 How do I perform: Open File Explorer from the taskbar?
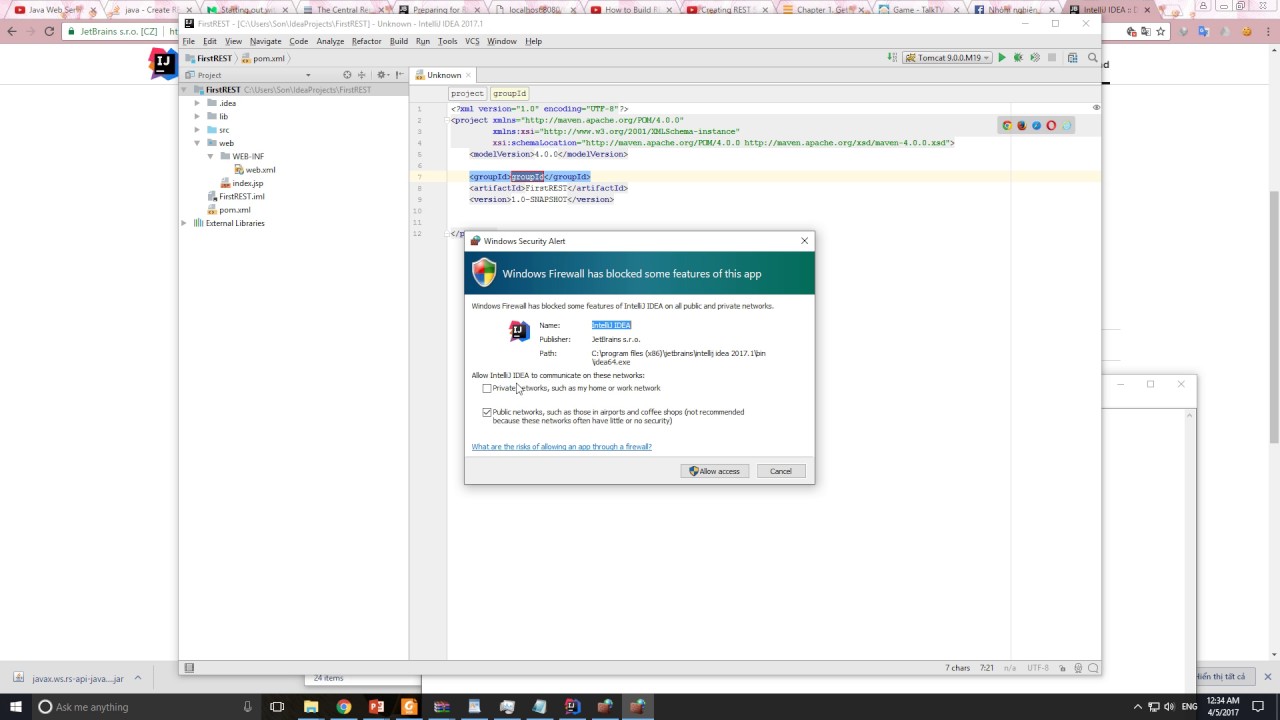pyautogui.click(x=311, y=706)
